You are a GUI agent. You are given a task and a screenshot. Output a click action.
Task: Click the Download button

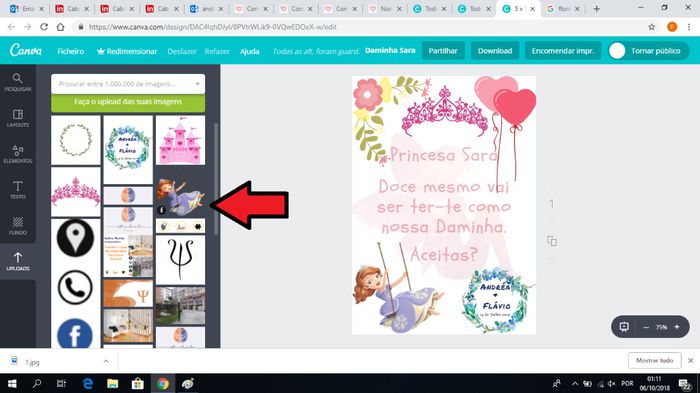coord(495,50)
